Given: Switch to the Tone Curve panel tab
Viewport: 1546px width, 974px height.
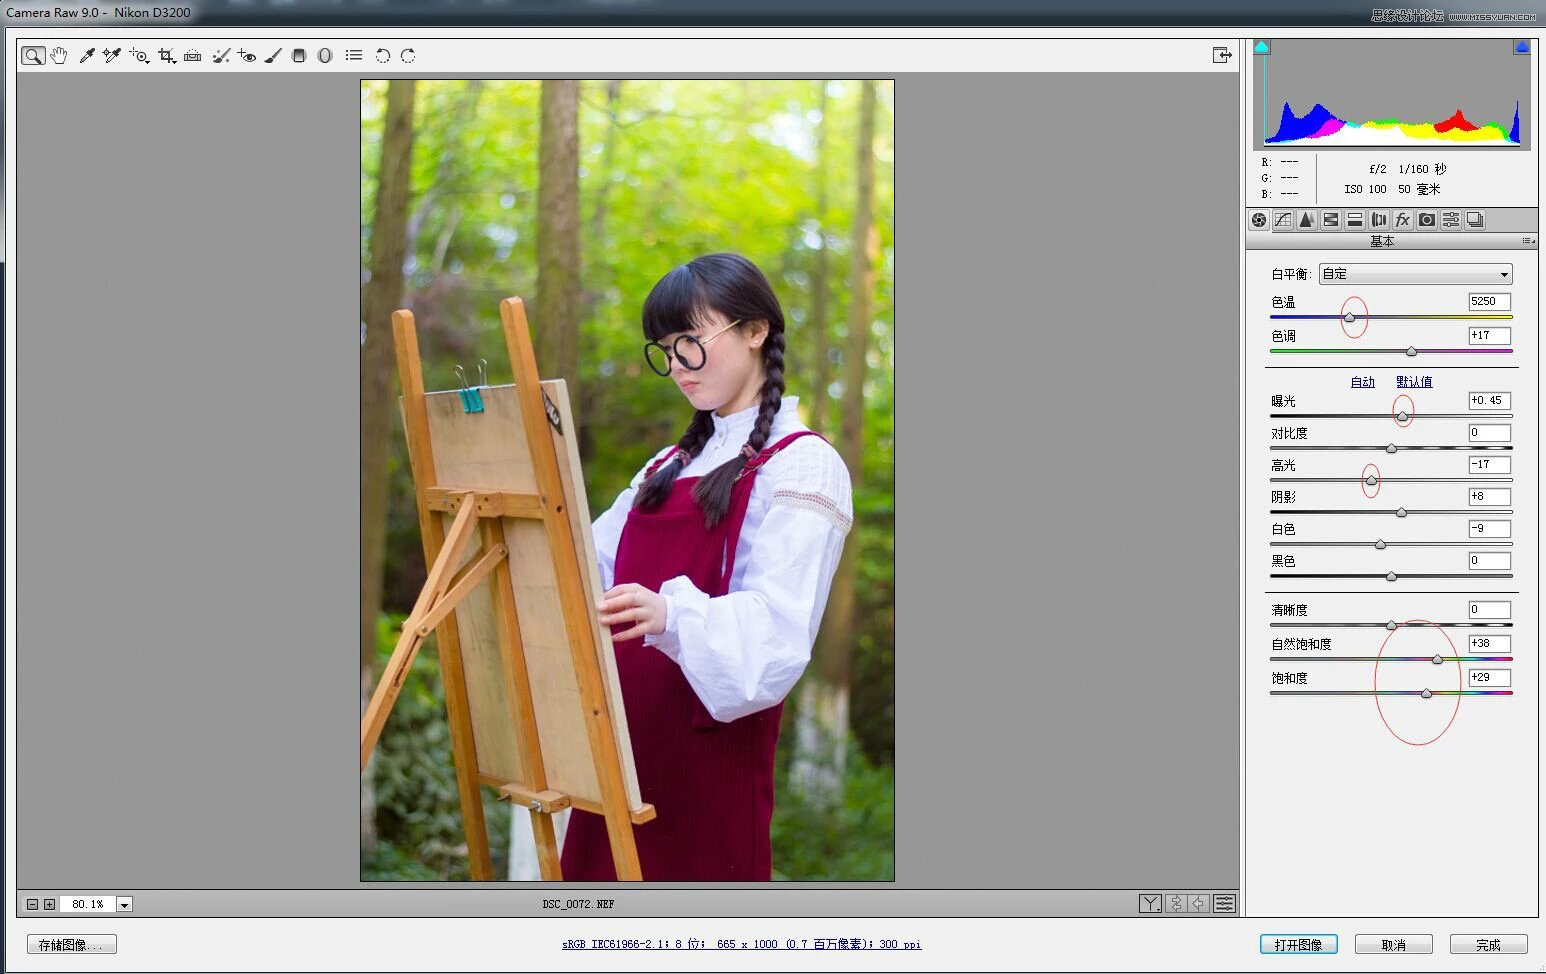Looking at the screenshot, I should [1283, 220].
